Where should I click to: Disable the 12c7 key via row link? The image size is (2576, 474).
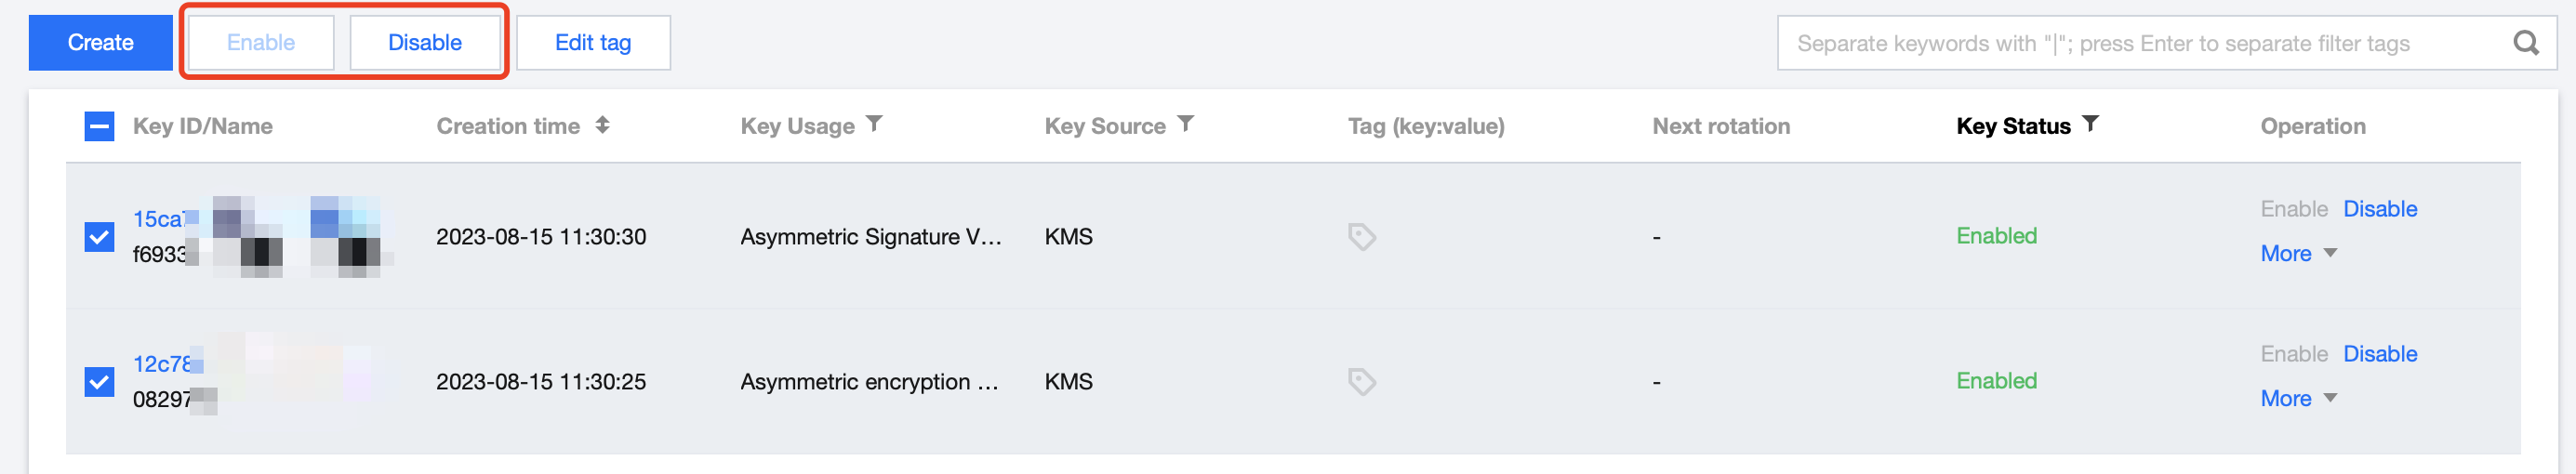(x=2379, y=354)
